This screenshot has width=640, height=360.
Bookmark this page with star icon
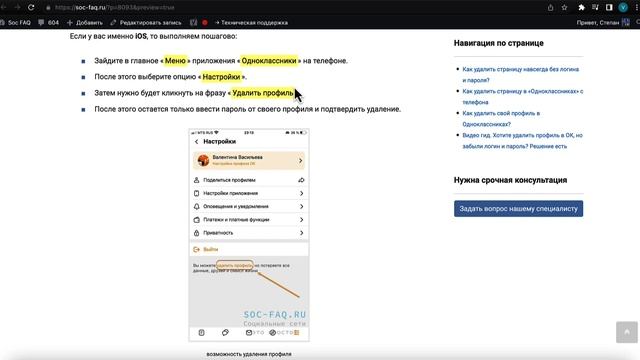coord(564,8)
